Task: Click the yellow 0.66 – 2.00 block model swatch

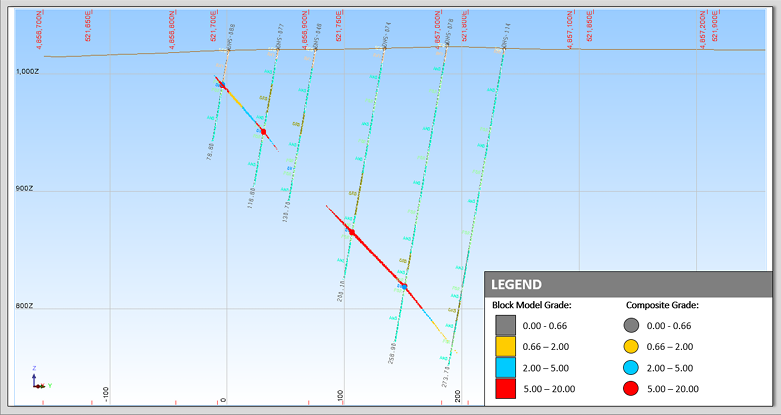Action: pyautogui.click(x=505, y=346)
